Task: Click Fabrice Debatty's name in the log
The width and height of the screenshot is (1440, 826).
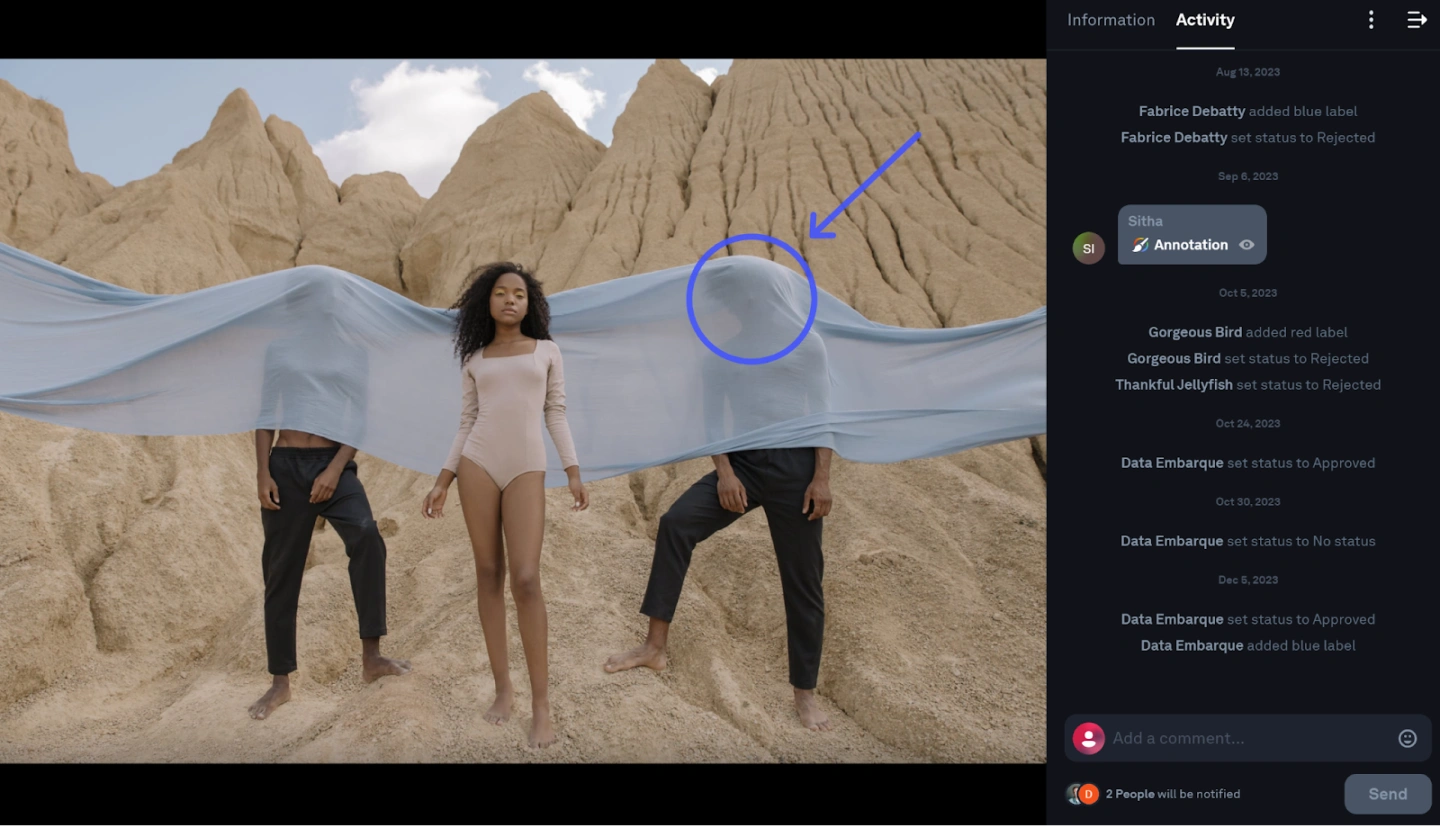Action: pyautogui.click(x=1191, y=111)
